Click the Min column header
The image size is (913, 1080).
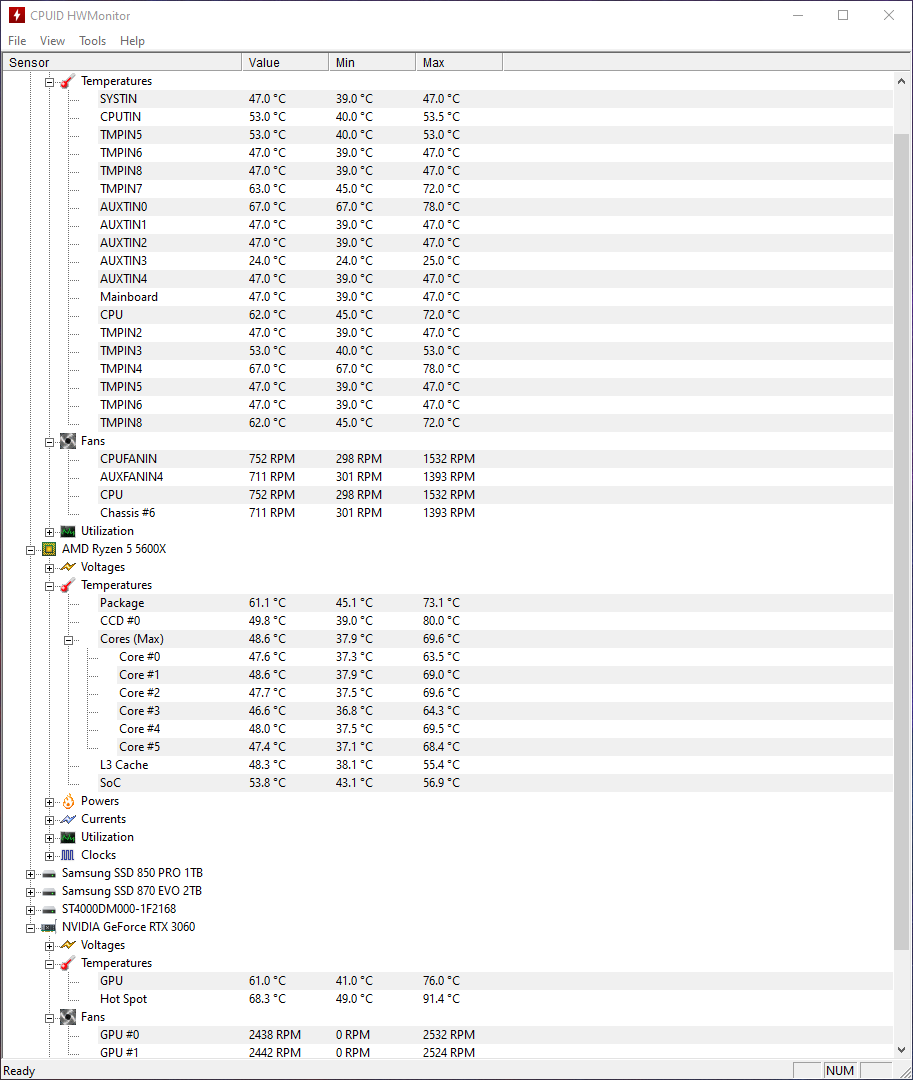pyautogui.click(x=372, y=63)
